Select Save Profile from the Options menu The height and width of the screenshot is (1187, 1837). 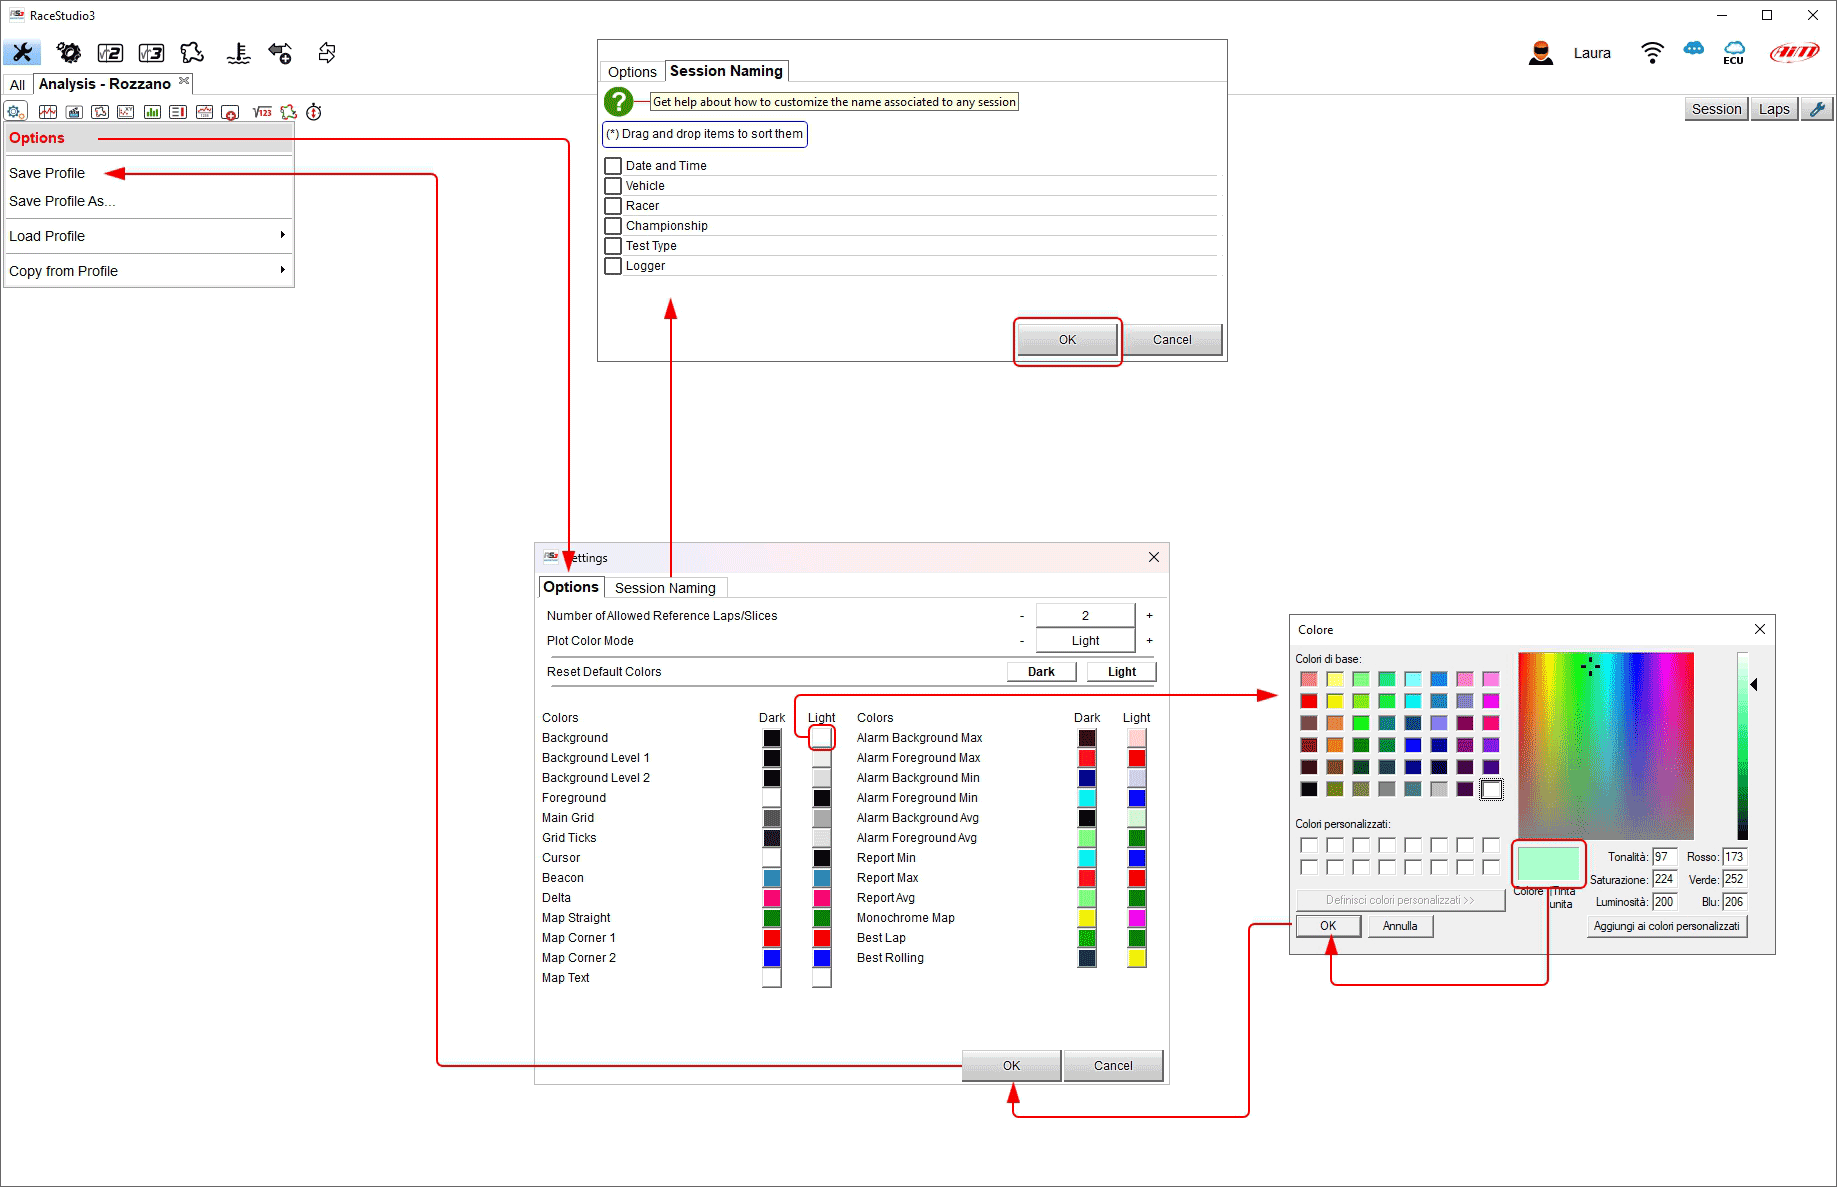point(47,173)
